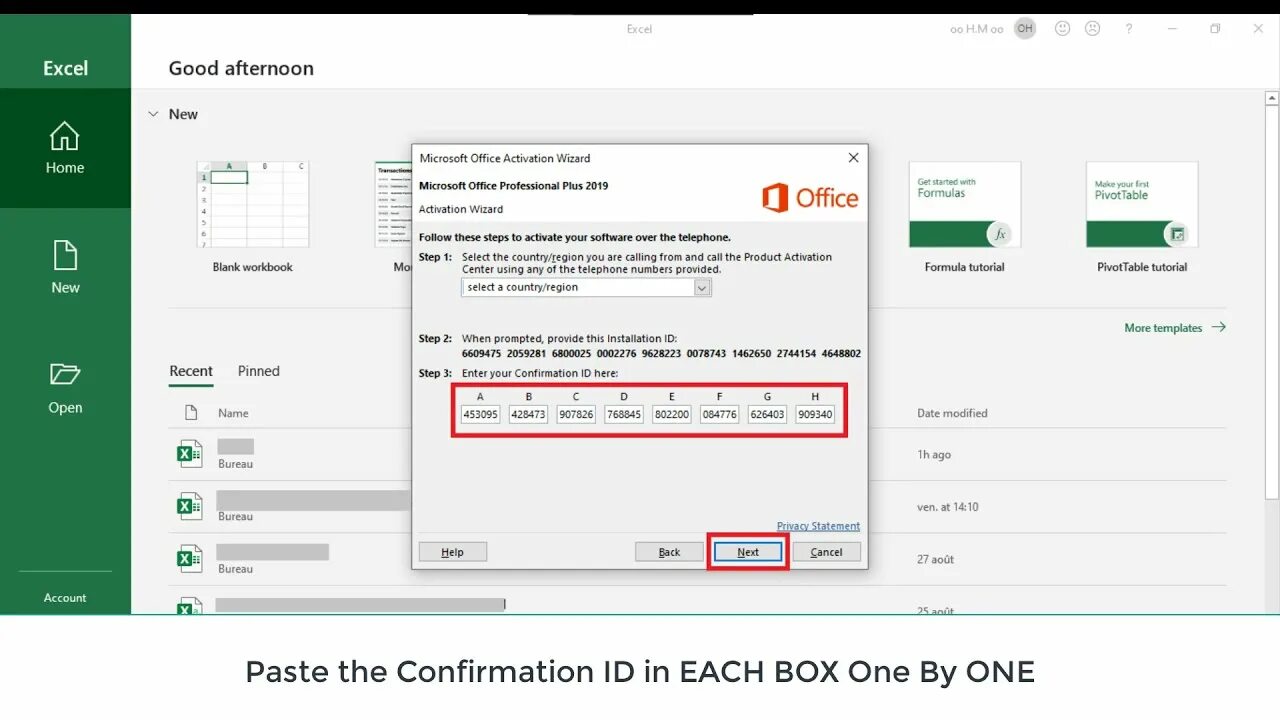This screenshot has width=1280, height=720.
Task: Click the Installation ID number text
Action: pos(661,354)
